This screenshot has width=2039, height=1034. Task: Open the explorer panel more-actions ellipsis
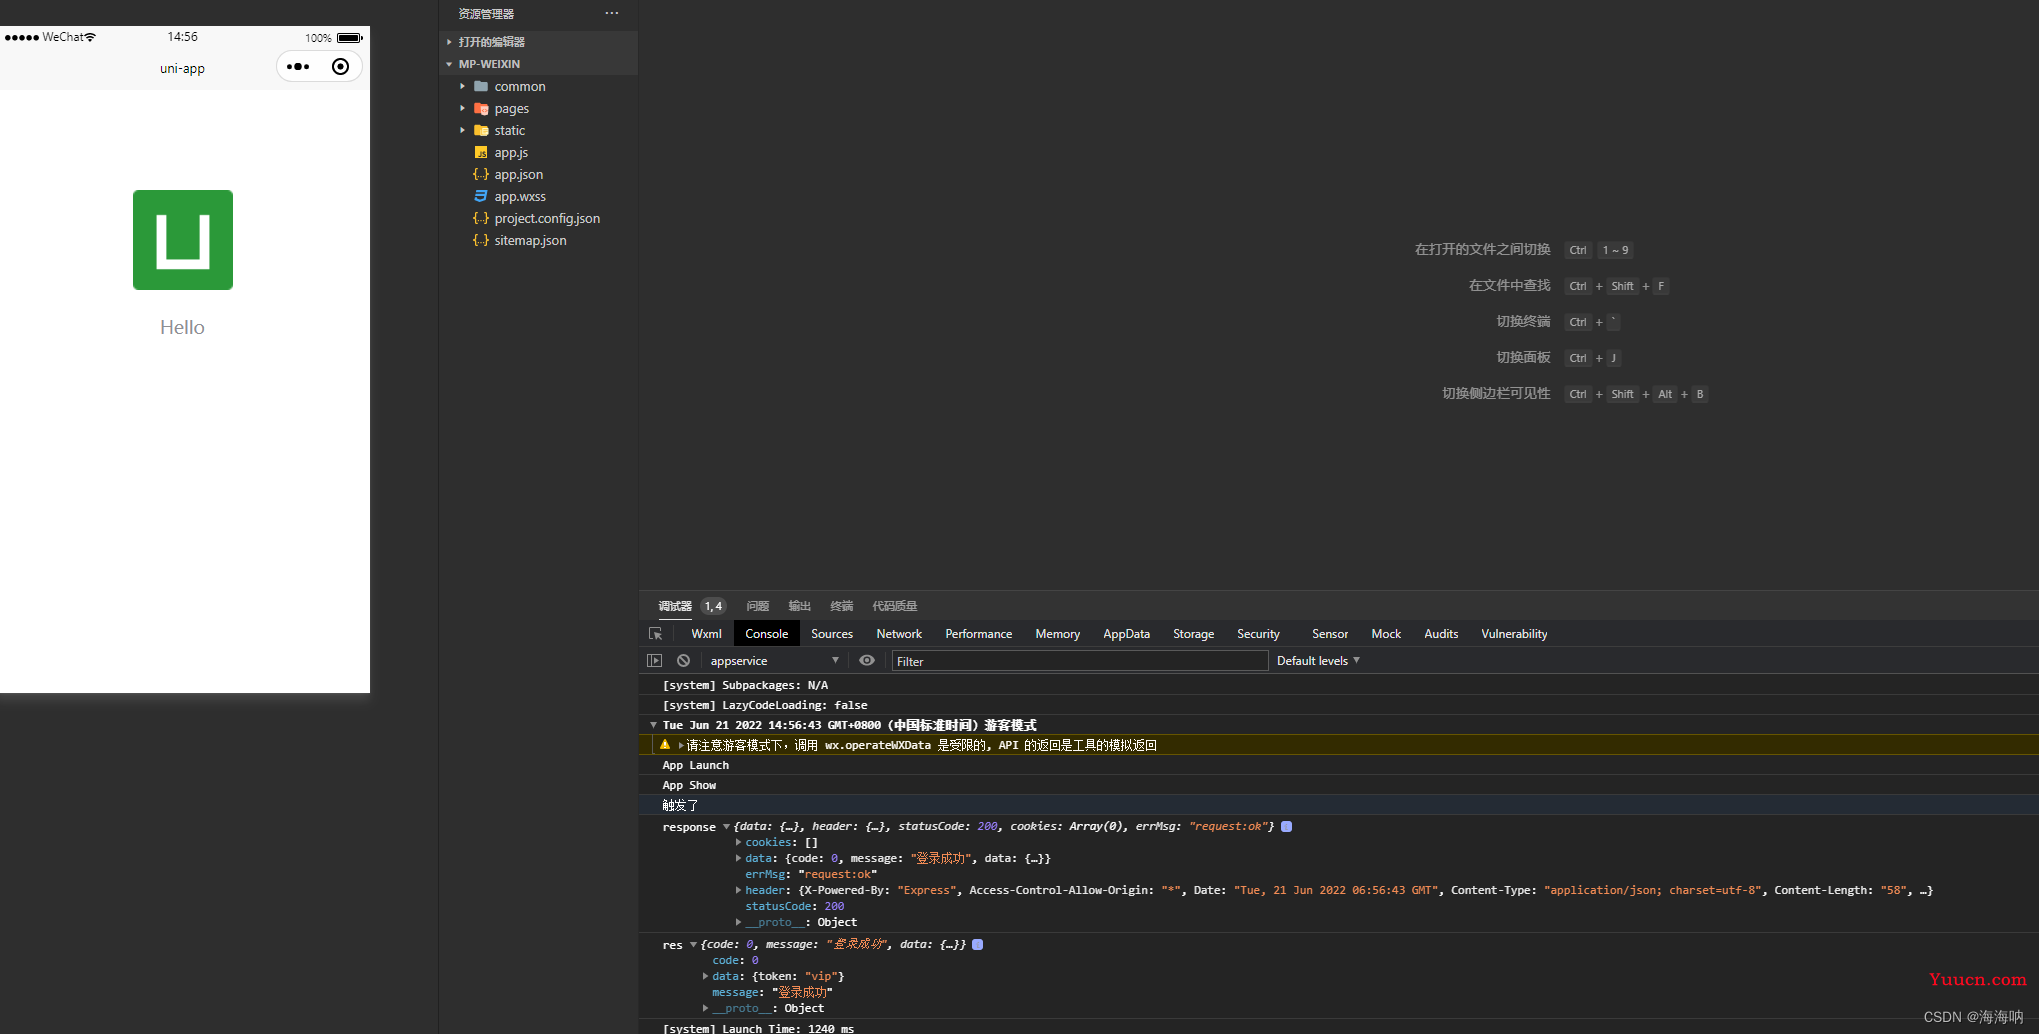point(612,13)
